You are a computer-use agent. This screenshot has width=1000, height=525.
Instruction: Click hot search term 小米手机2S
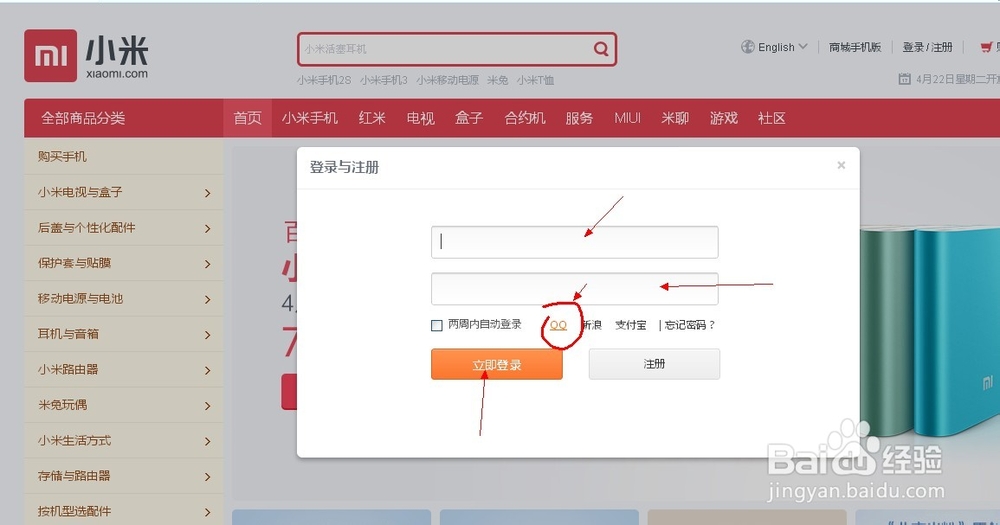click(x=324, y=80)
